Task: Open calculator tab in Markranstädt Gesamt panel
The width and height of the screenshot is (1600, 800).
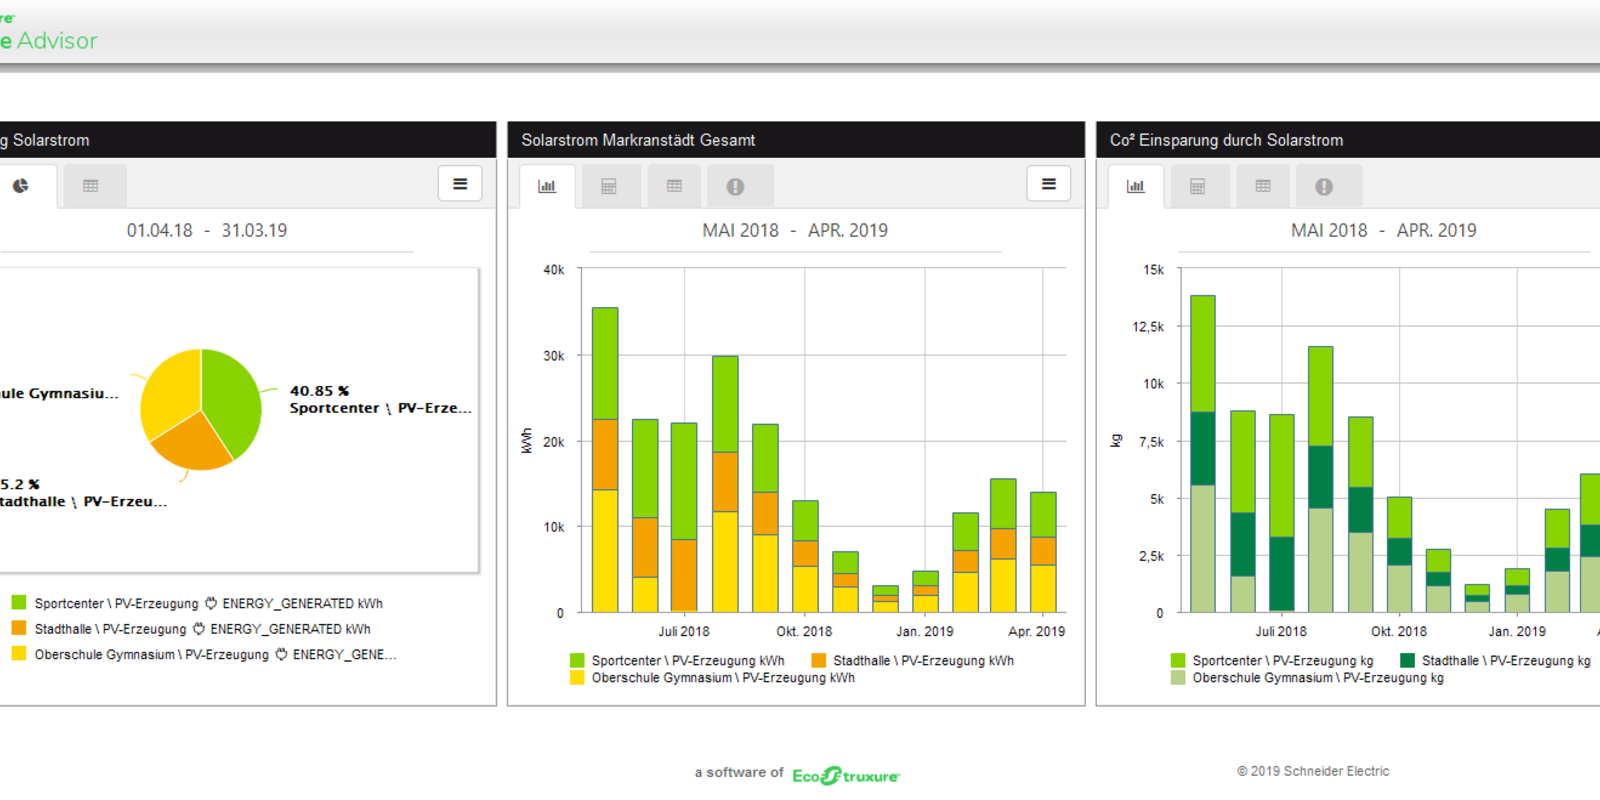Action: [x=609, y=186]
